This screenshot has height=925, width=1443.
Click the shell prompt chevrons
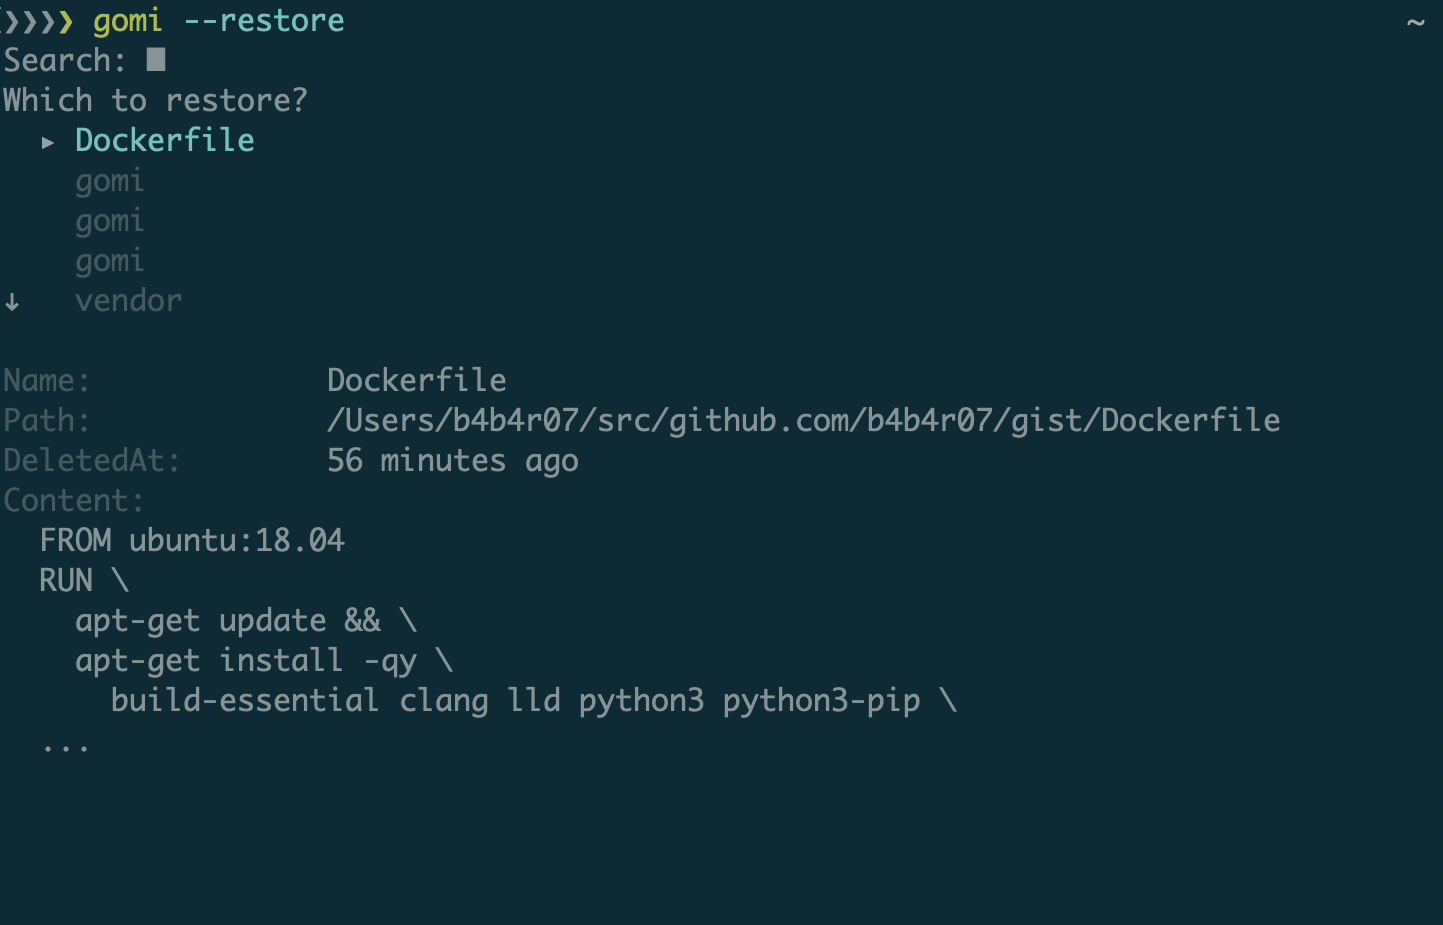point(38,21)
